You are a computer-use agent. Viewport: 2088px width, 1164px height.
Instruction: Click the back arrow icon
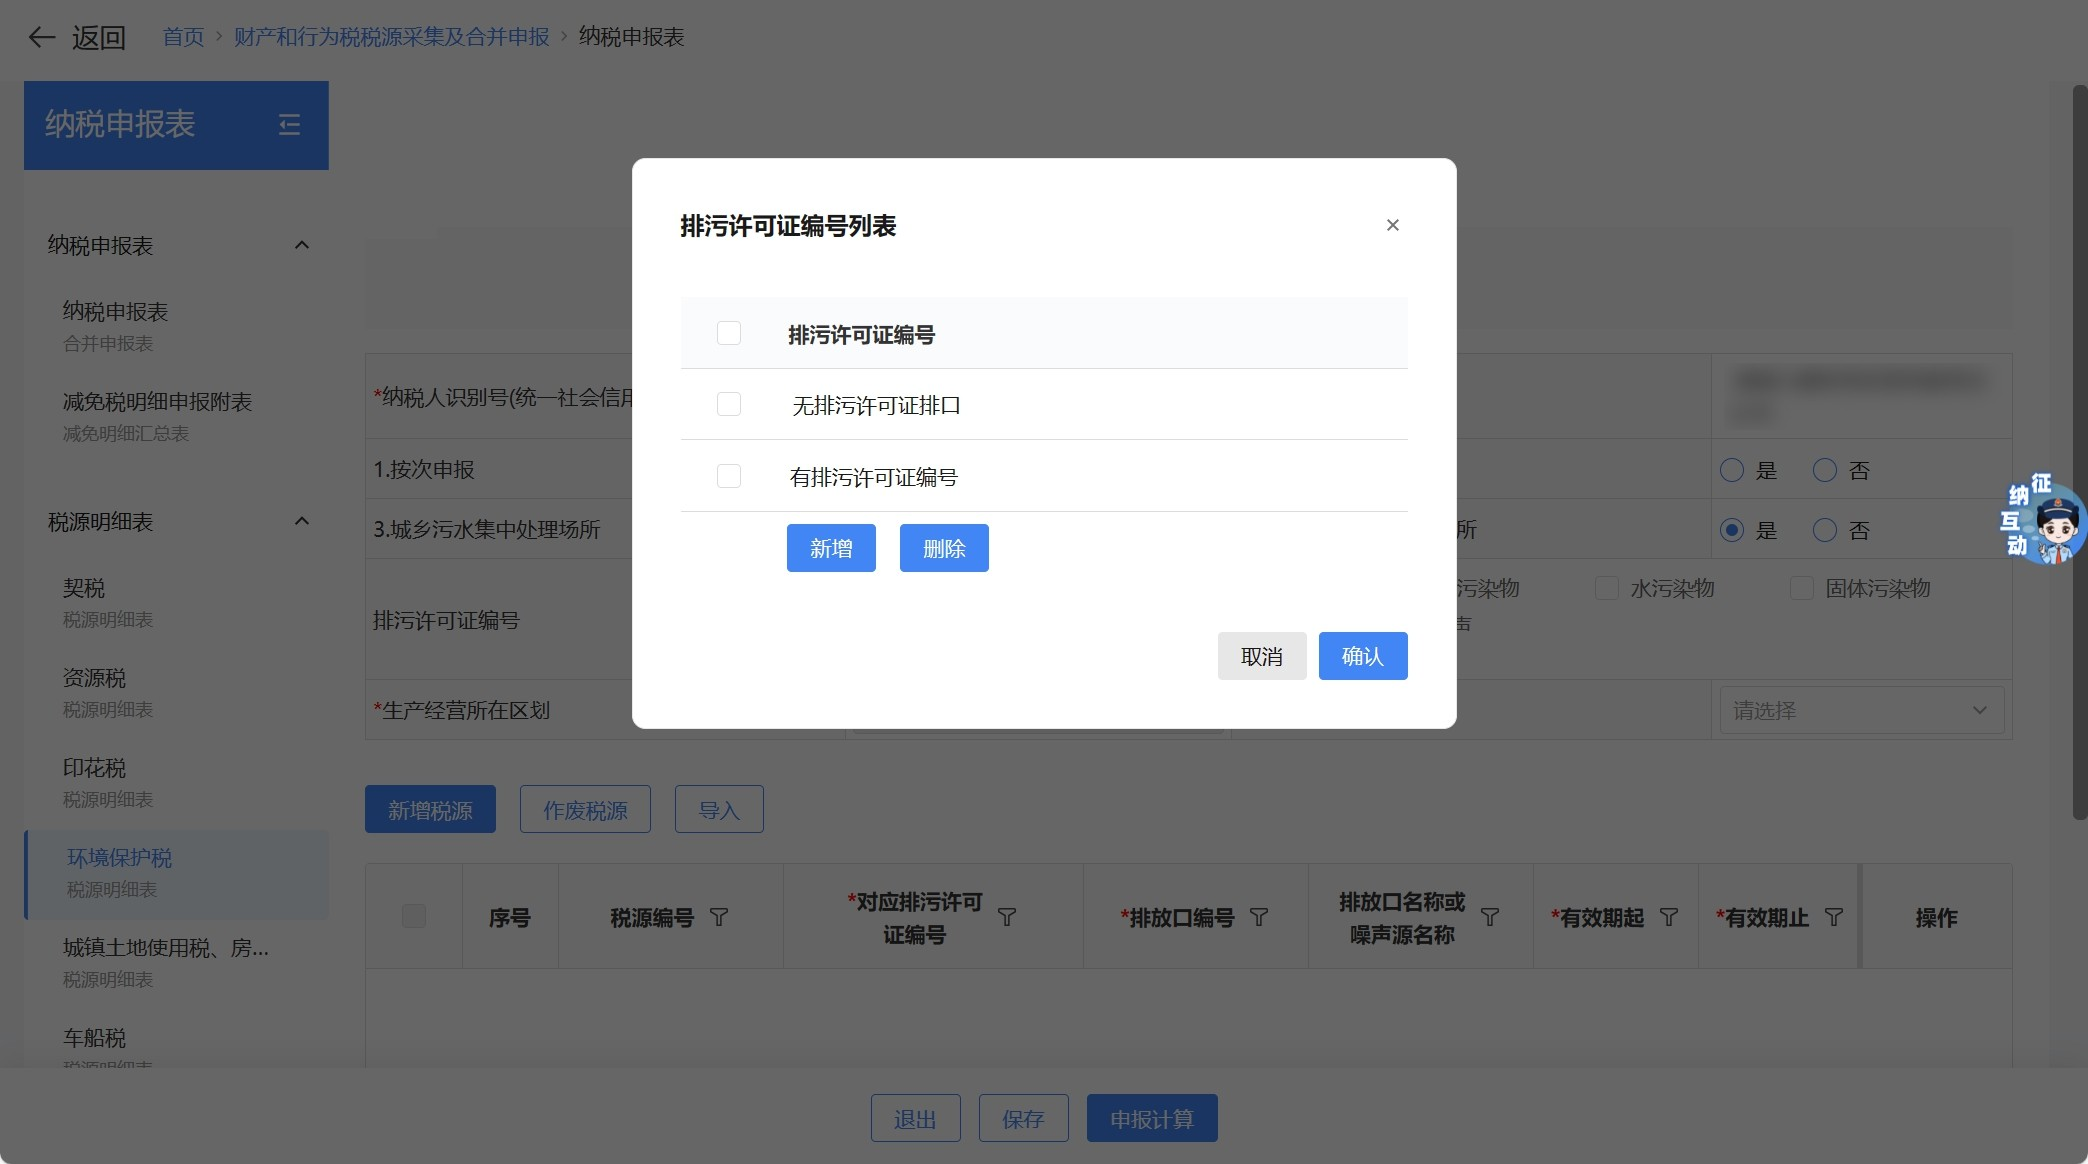pos(41,38)
